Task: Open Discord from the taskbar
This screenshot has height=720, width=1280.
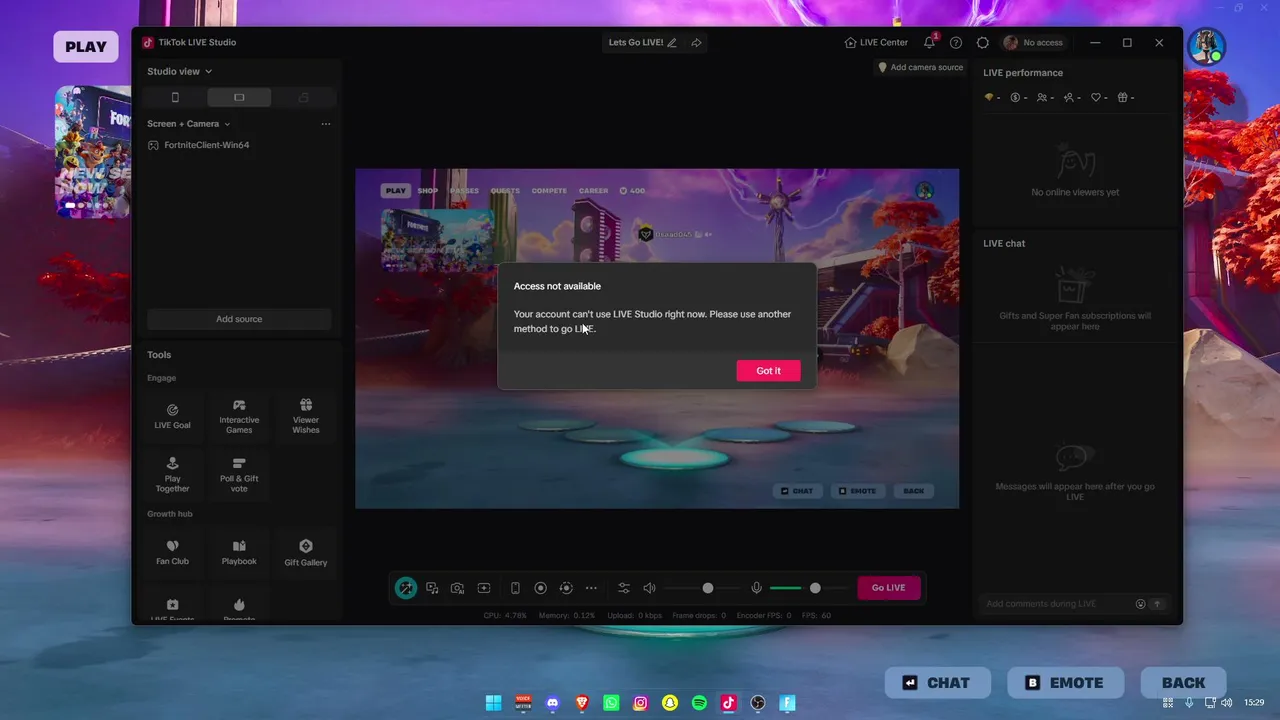Action: click(552, 703)
